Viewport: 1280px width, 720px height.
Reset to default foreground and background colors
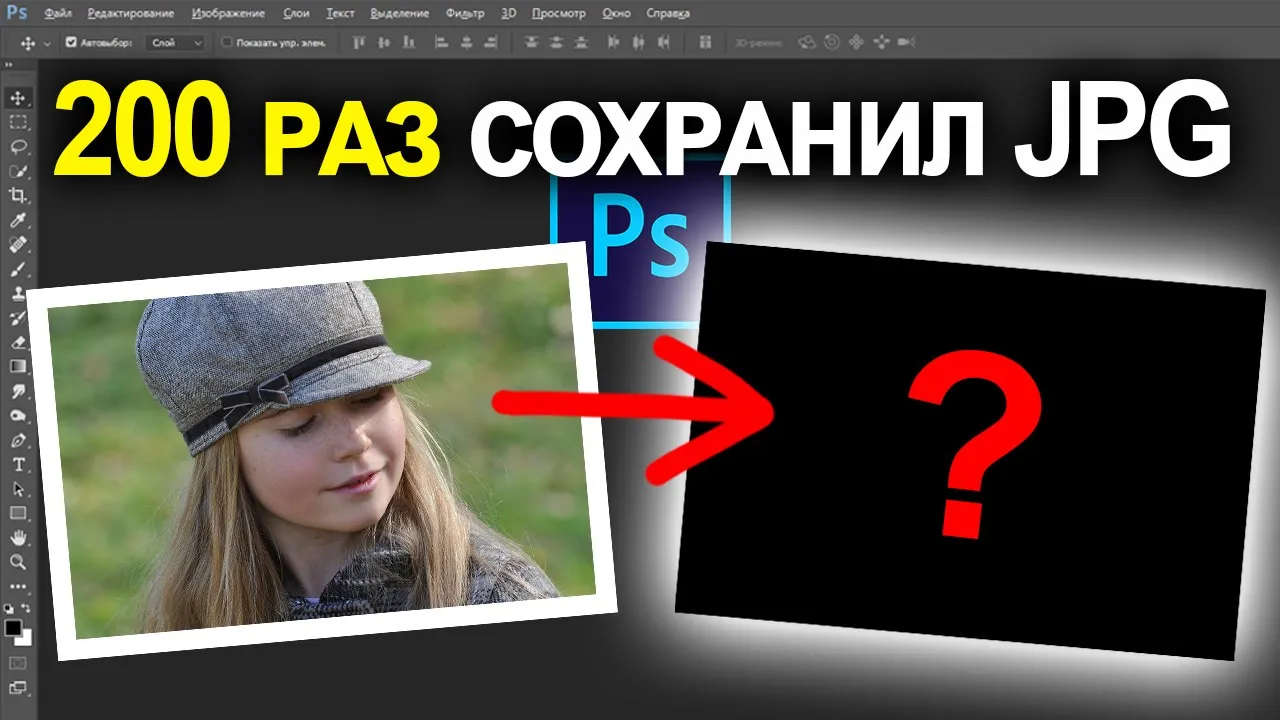click(x=10, y=608)
